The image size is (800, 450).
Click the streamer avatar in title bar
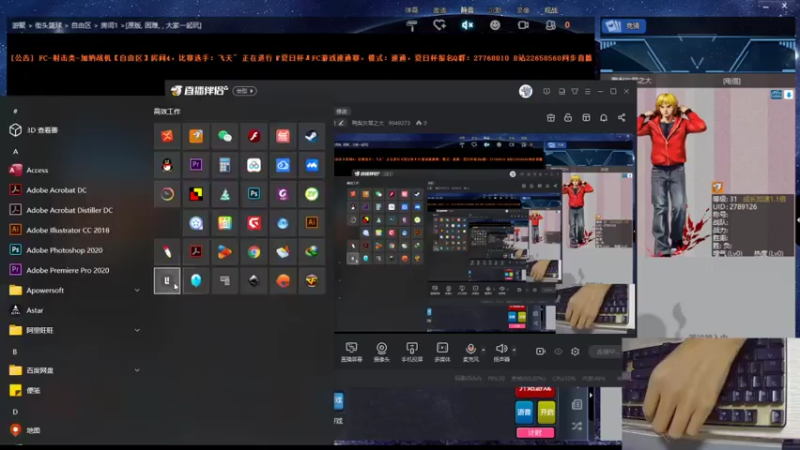tap(526, 91)
